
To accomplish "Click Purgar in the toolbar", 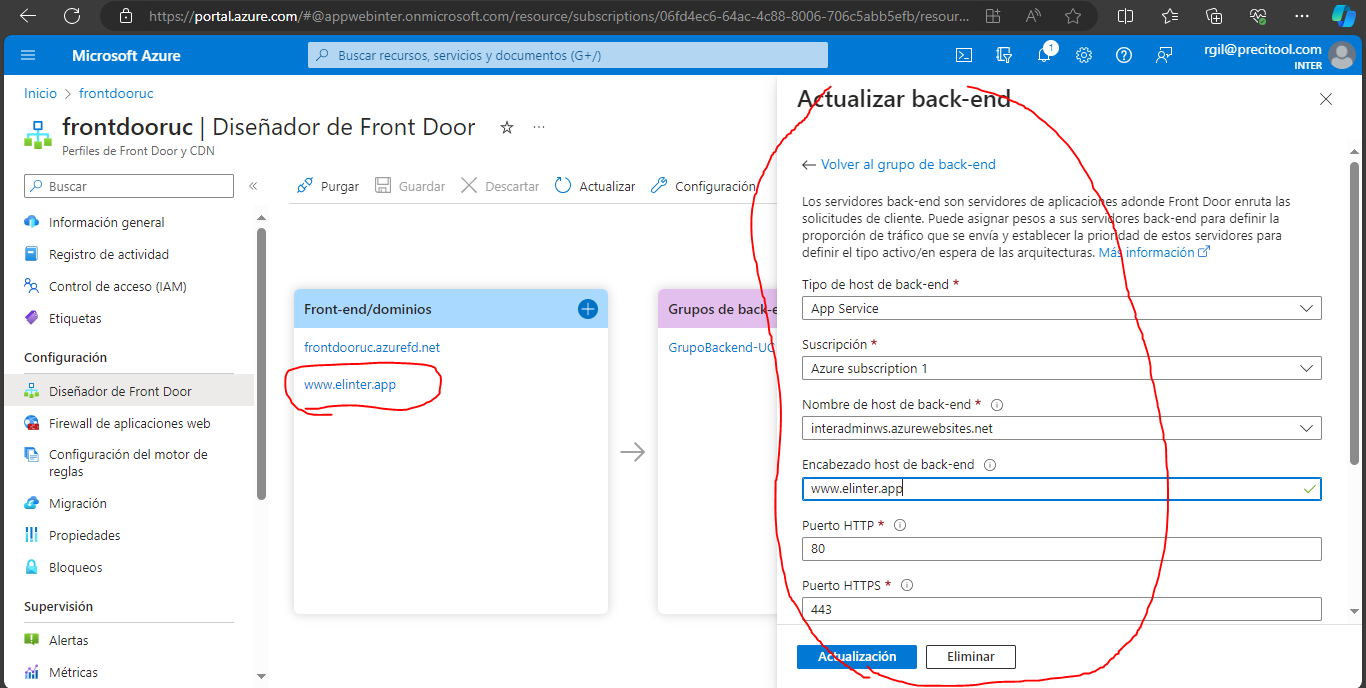I will 328,186.
